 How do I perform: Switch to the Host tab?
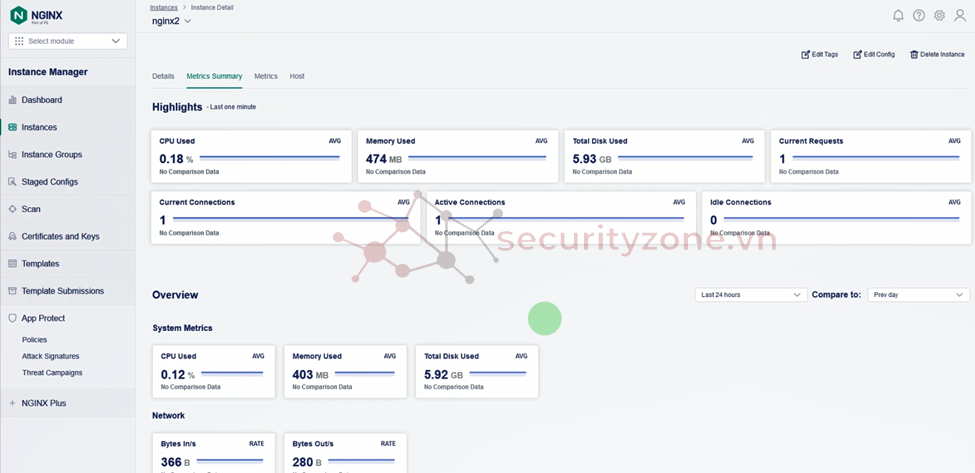[297, 76]
